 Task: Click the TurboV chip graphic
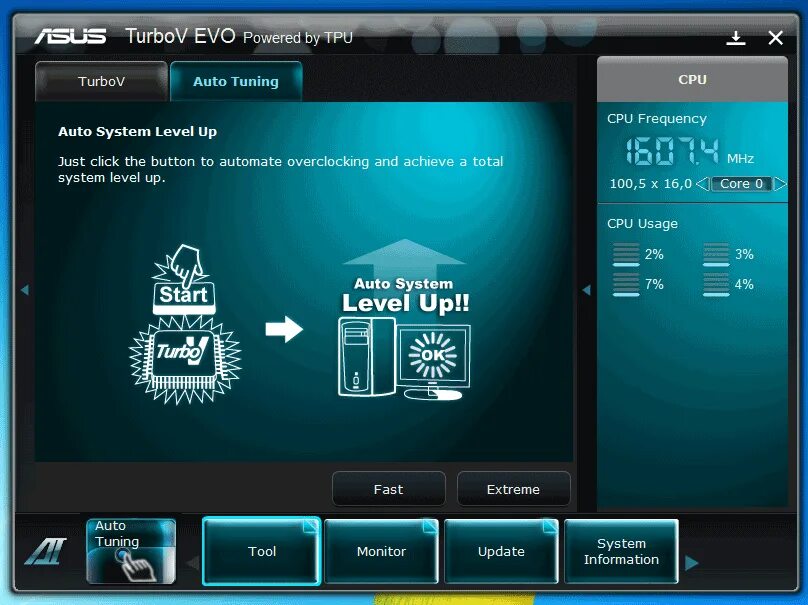(x=184, y=359)
